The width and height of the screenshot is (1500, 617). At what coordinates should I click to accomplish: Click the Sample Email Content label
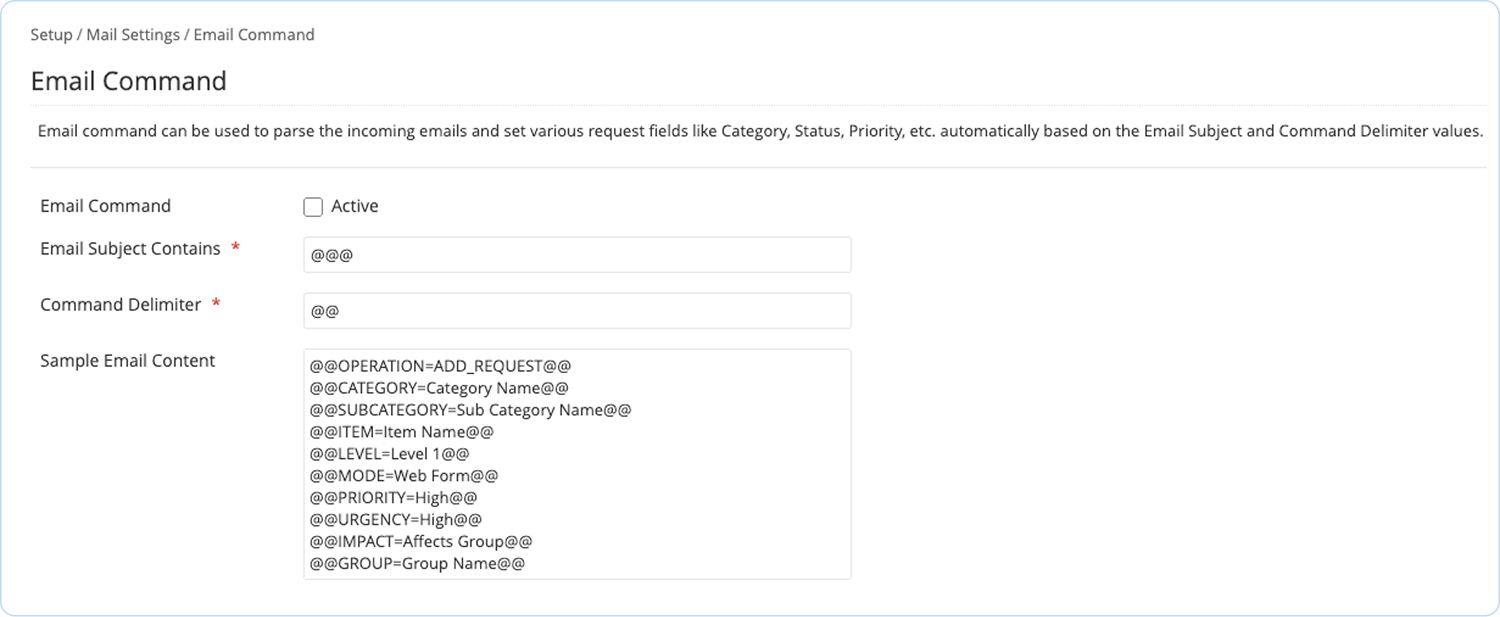pyautogui.click(x=128, y=360)
